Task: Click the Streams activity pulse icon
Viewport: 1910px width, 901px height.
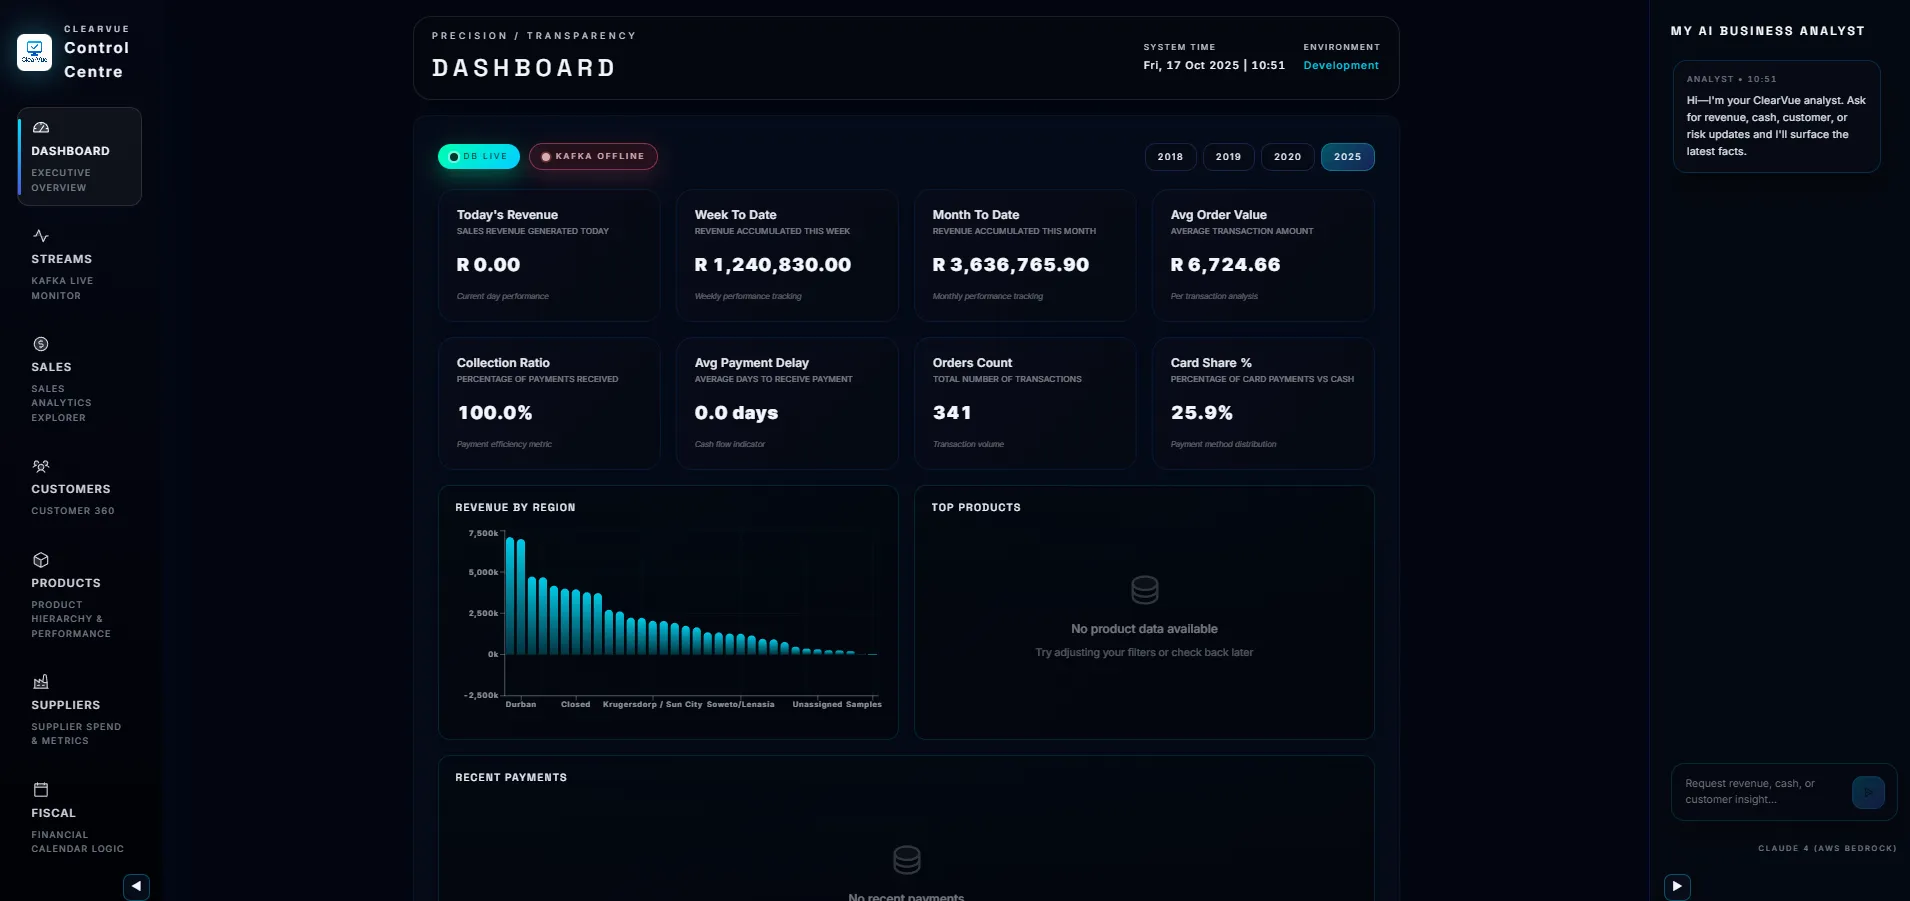Action: coord(41,236)
